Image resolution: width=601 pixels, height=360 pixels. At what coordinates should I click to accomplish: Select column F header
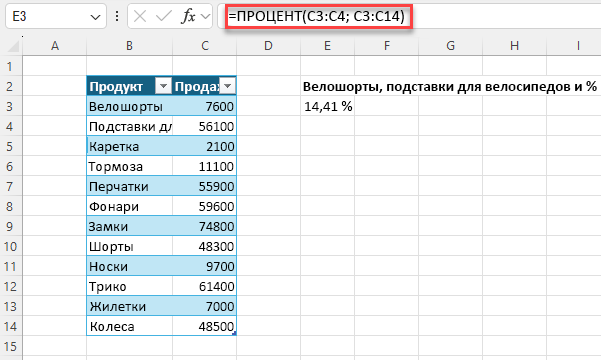pos(387,46)
